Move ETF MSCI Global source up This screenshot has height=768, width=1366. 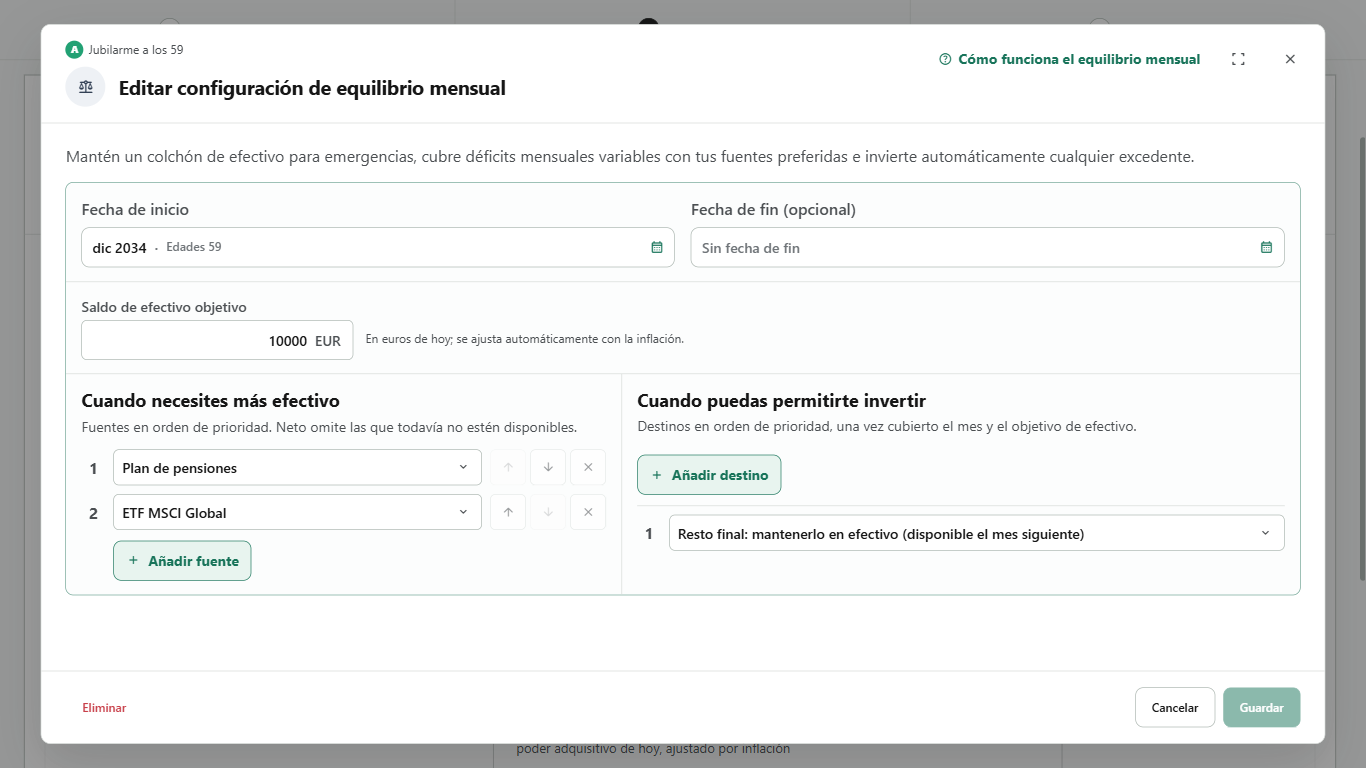pyautogui.click(x=508, y=513)
